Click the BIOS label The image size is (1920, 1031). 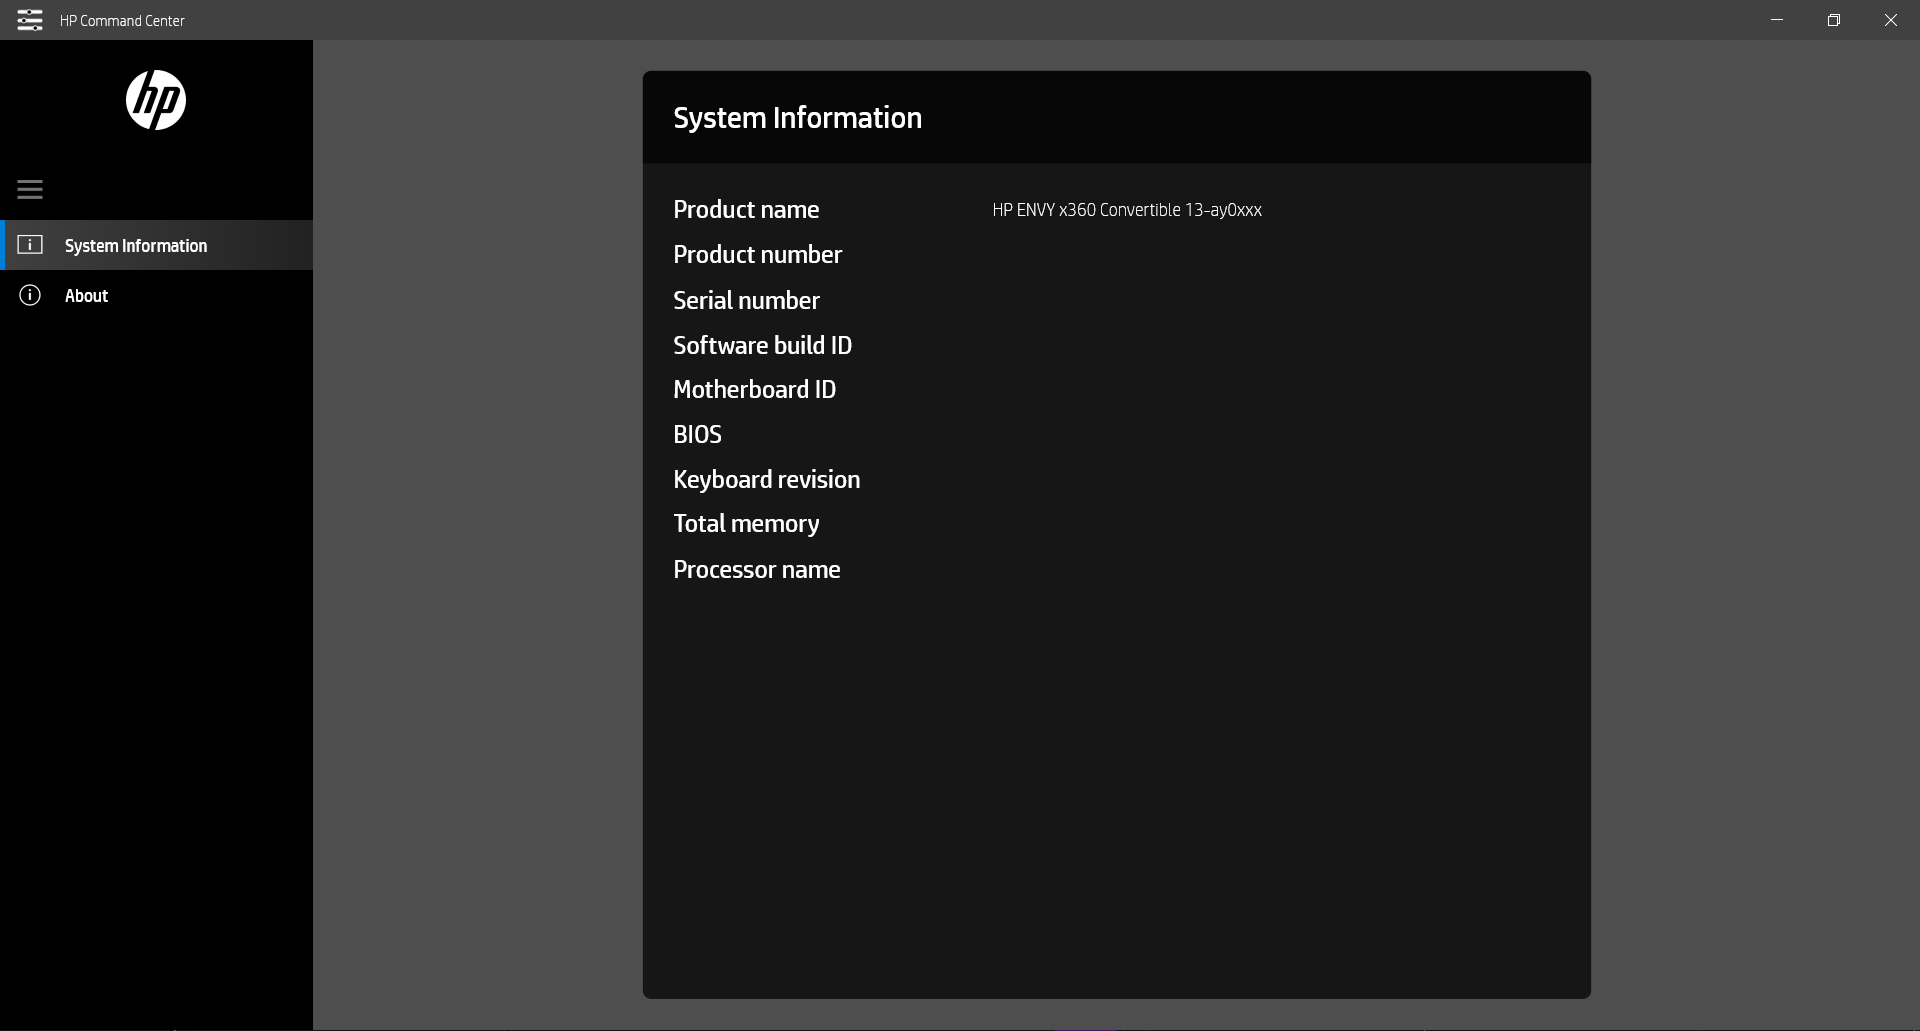[697, 434]
